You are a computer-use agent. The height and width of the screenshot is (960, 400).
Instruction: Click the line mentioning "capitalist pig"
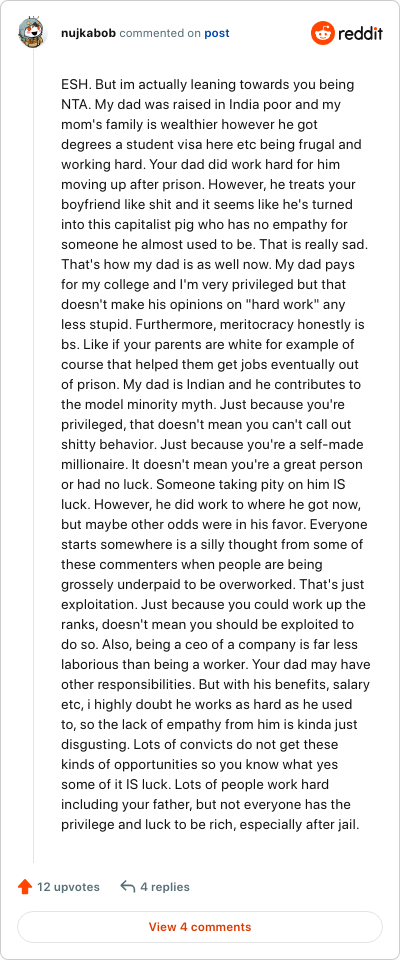pos(205,225)
